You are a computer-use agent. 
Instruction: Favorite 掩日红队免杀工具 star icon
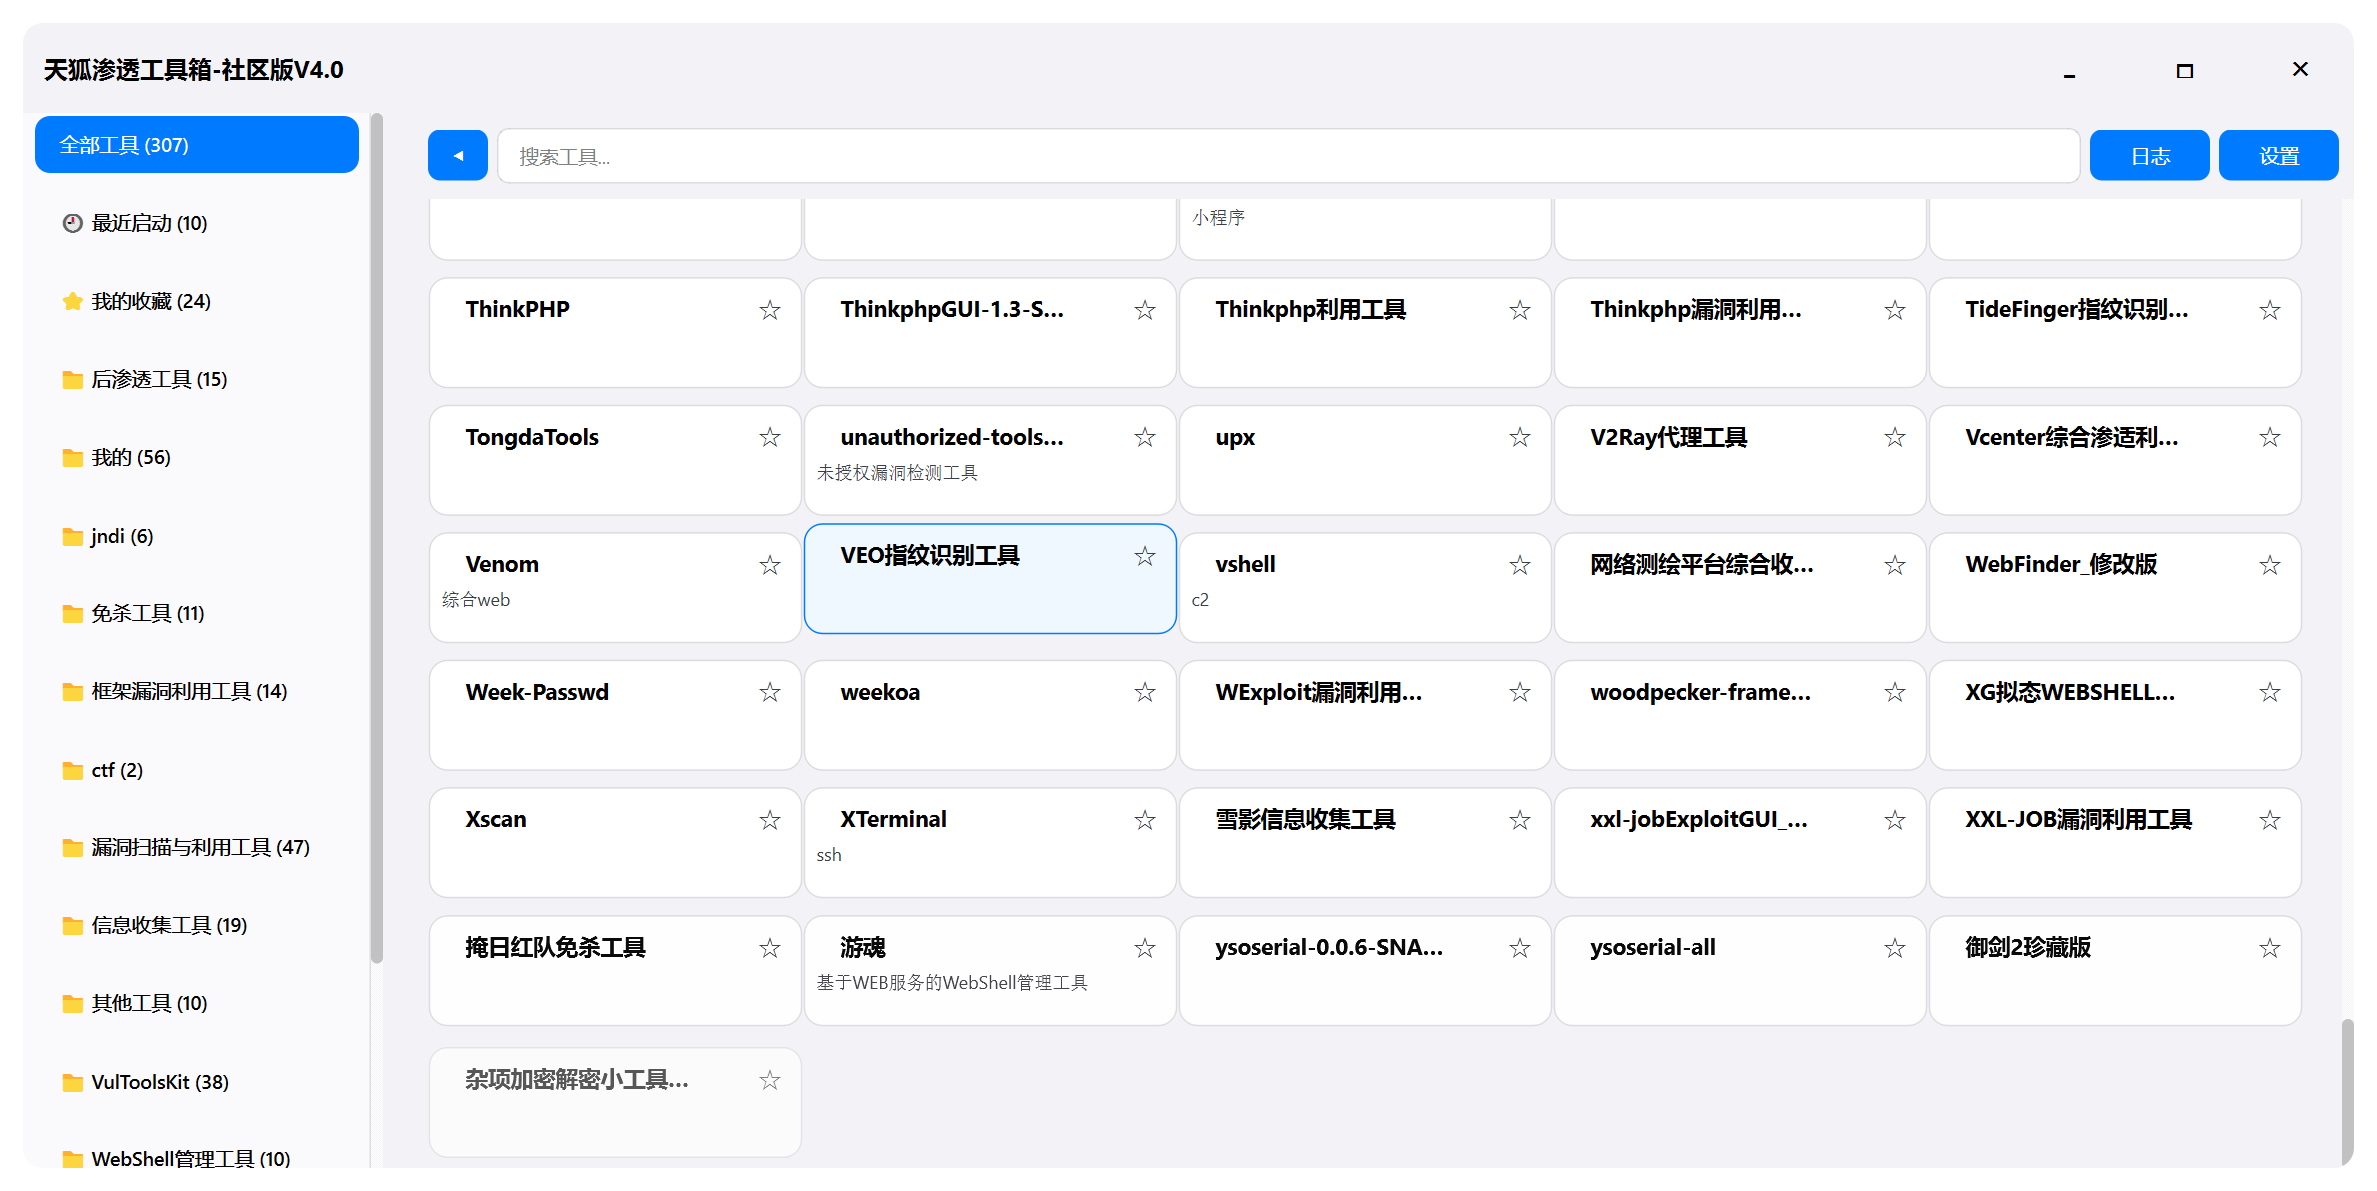[769, 948]
